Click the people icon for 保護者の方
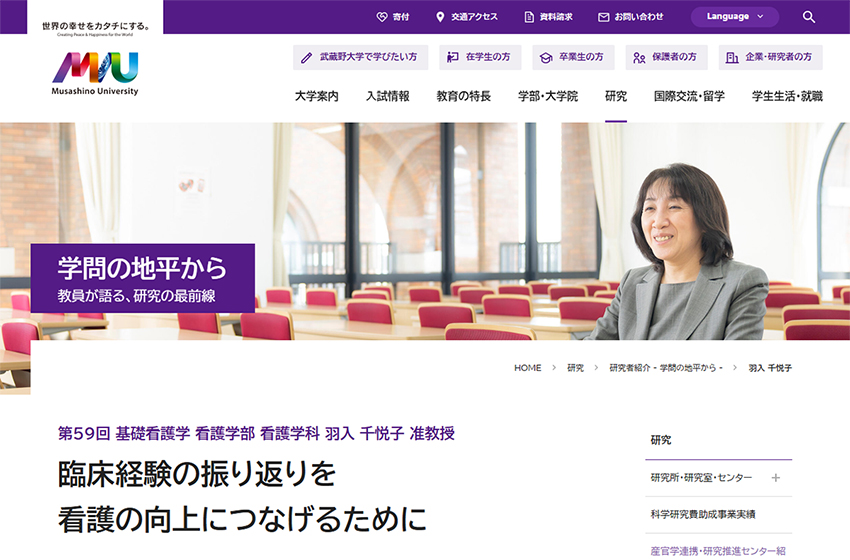This screenshot has height=560, width=850. pos(639,57)
